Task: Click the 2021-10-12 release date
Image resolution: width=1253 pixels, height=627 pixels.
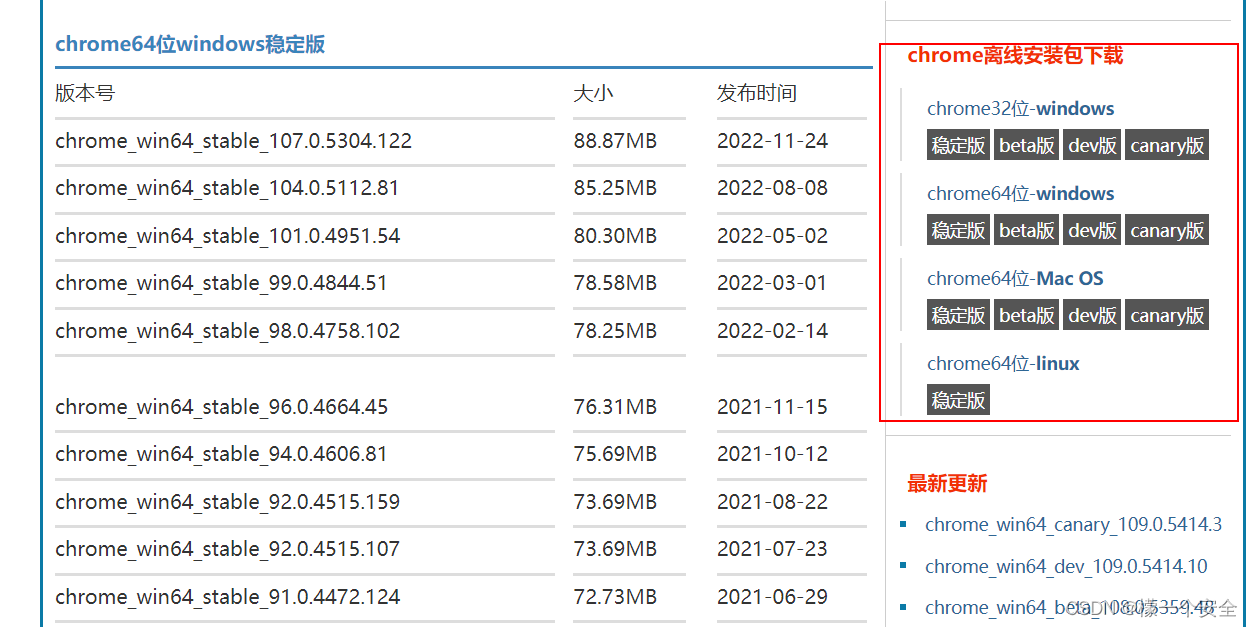Action: tap(772, 454)
